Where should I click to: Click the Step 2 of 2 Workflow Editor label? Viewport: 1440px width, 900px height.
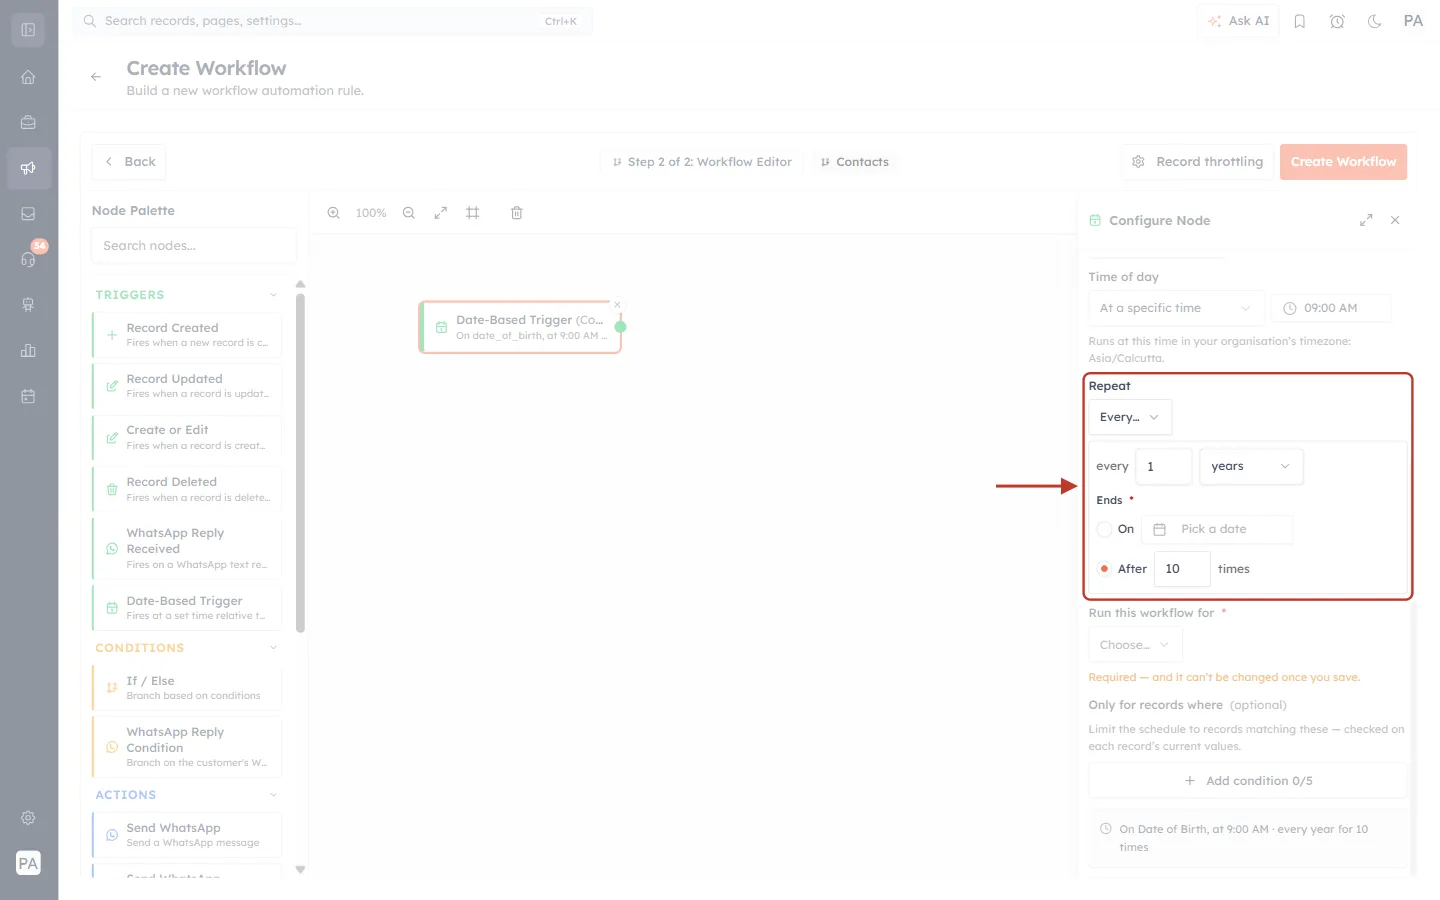tap(702, 162)
